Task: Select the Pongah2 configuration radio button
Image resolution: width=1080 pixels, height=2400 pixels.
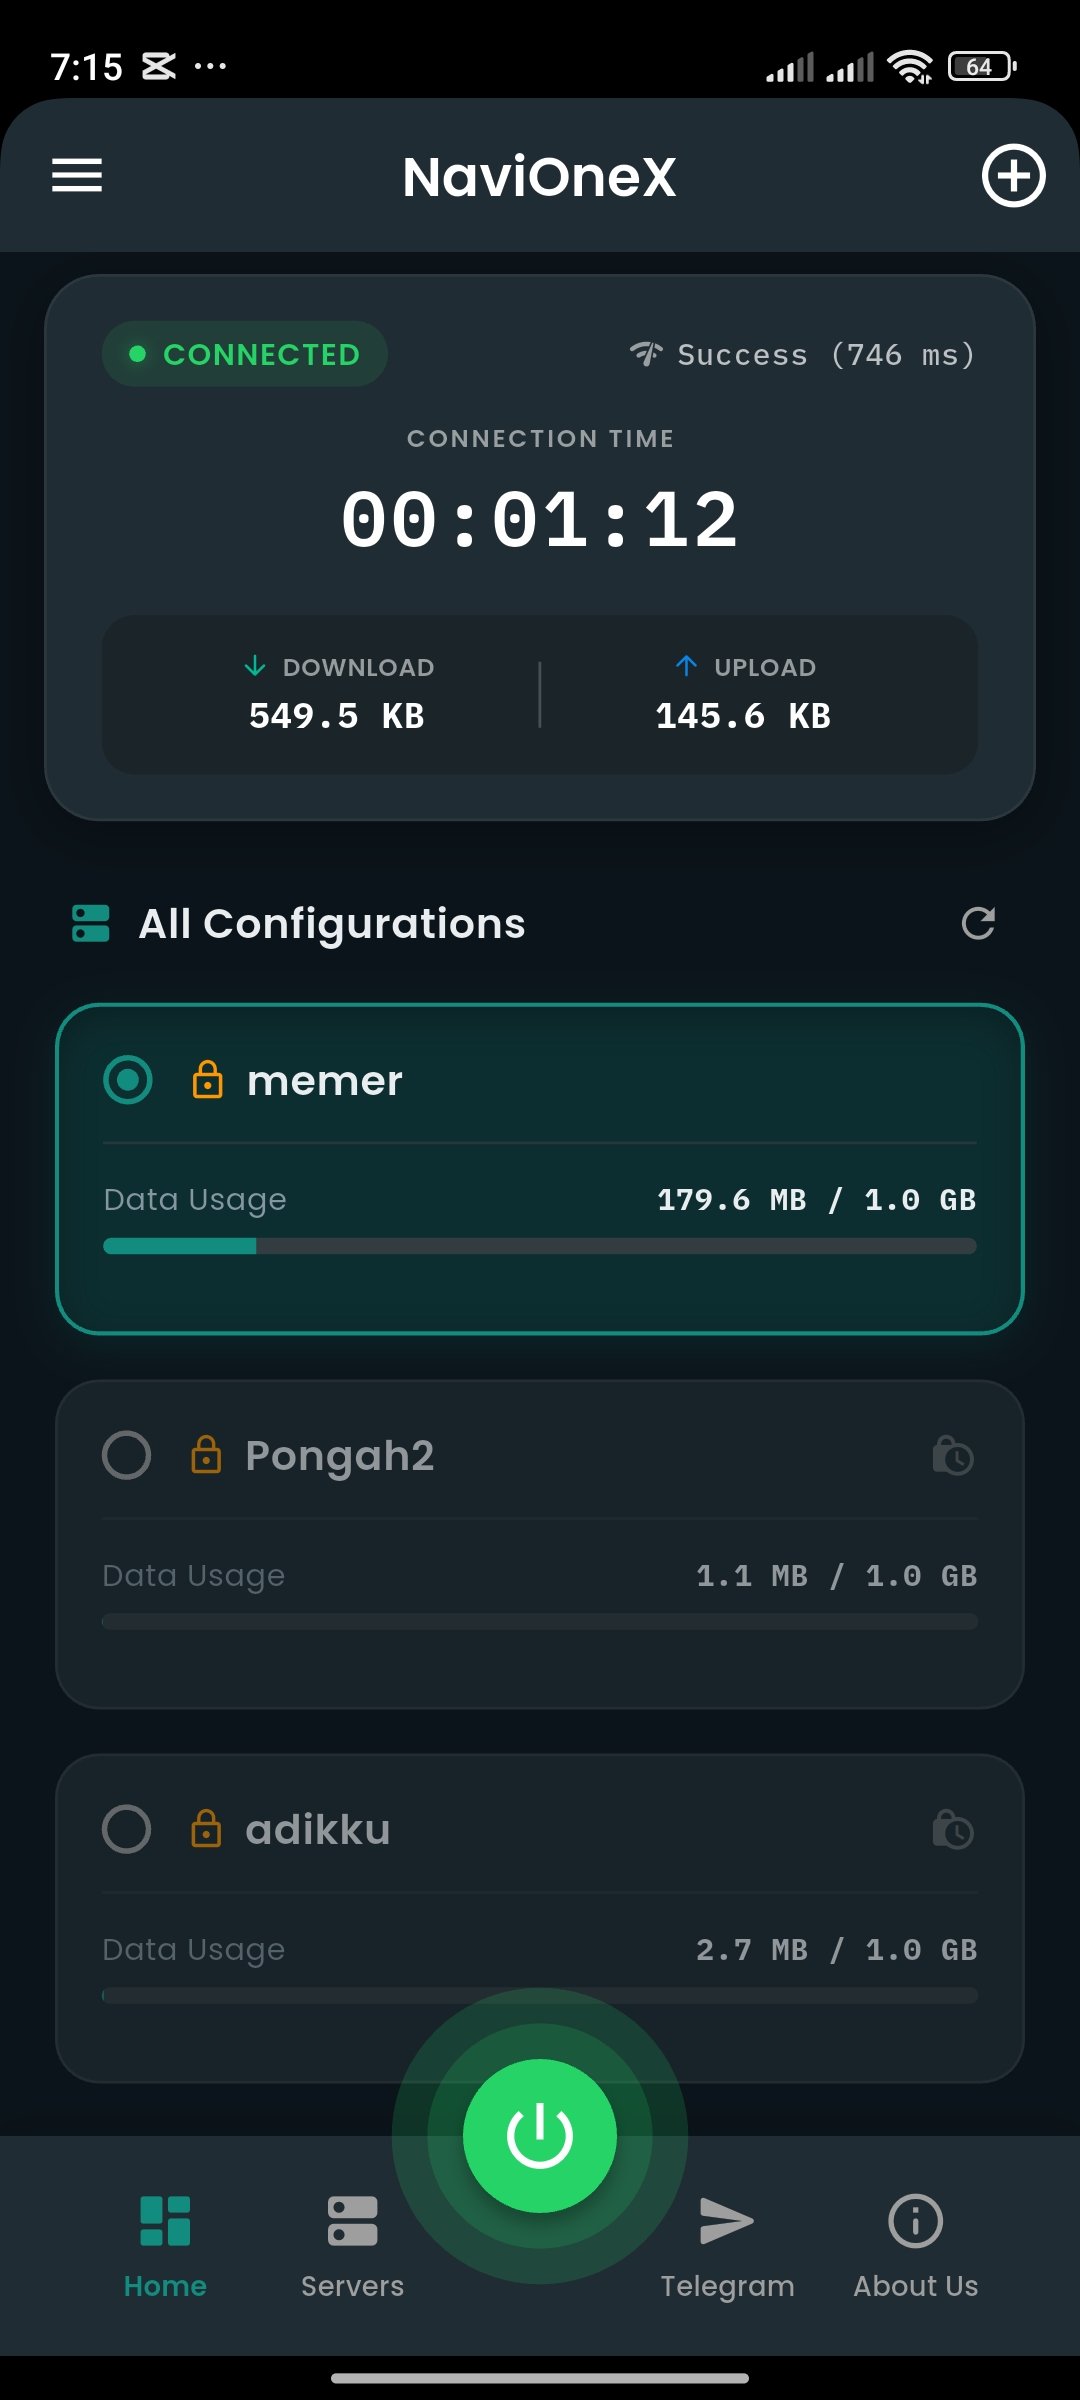Action: coord(127,1456)
